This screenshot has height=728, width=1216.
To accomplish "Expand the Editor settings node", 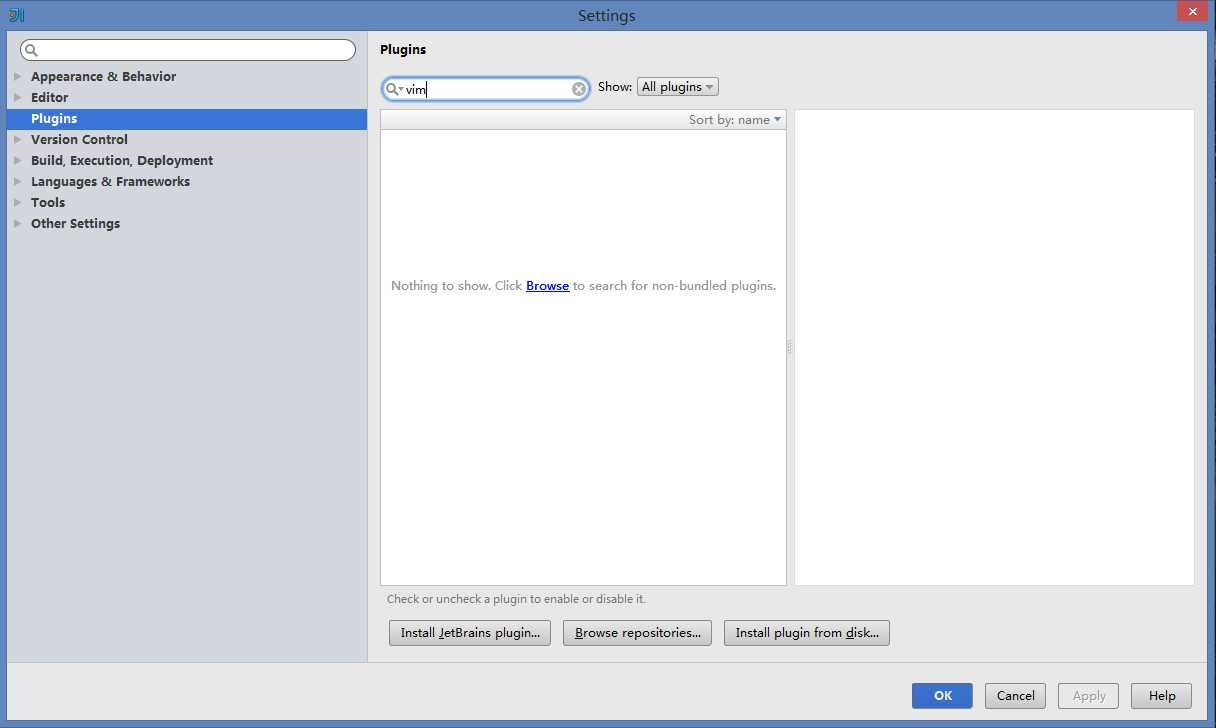I will pyautogui.click(x=17, y=97).
